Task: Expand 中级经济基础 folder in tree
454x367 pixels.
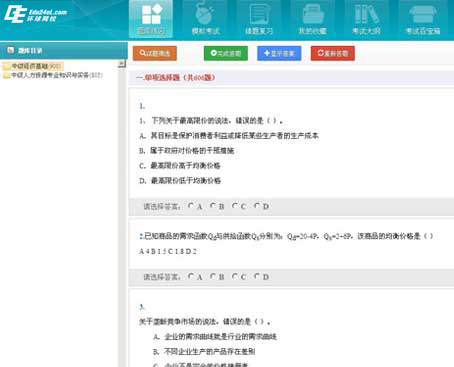Action: (7, 66)
